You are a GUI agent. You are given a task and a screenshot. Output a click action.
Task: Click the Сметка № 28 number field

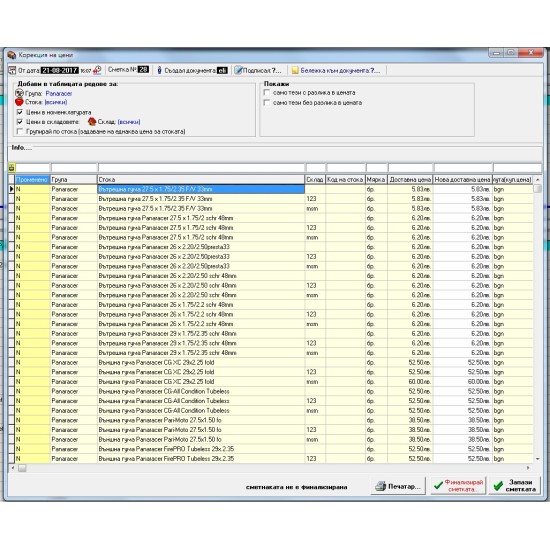point(143,69)
